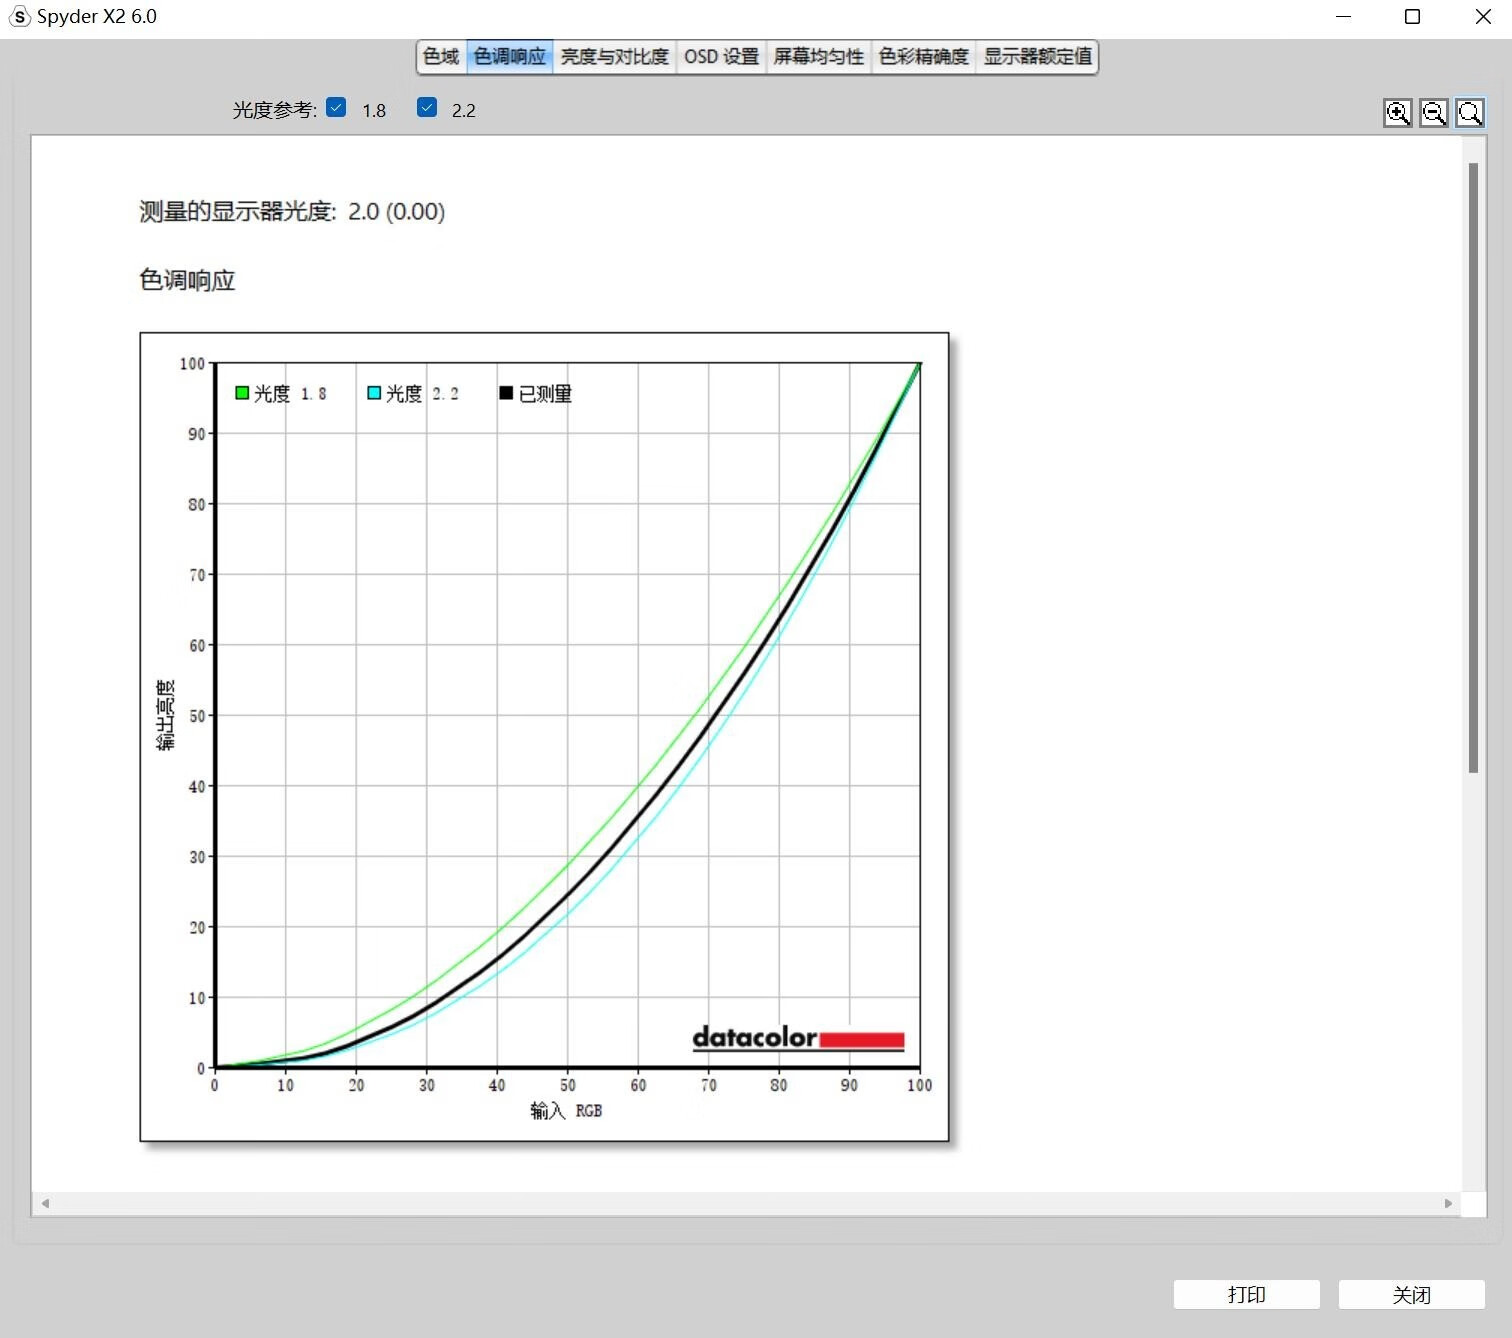Select the OSD 设置 tab
The width and height of the screenshot is (1512, 1338).
[721, 57]
